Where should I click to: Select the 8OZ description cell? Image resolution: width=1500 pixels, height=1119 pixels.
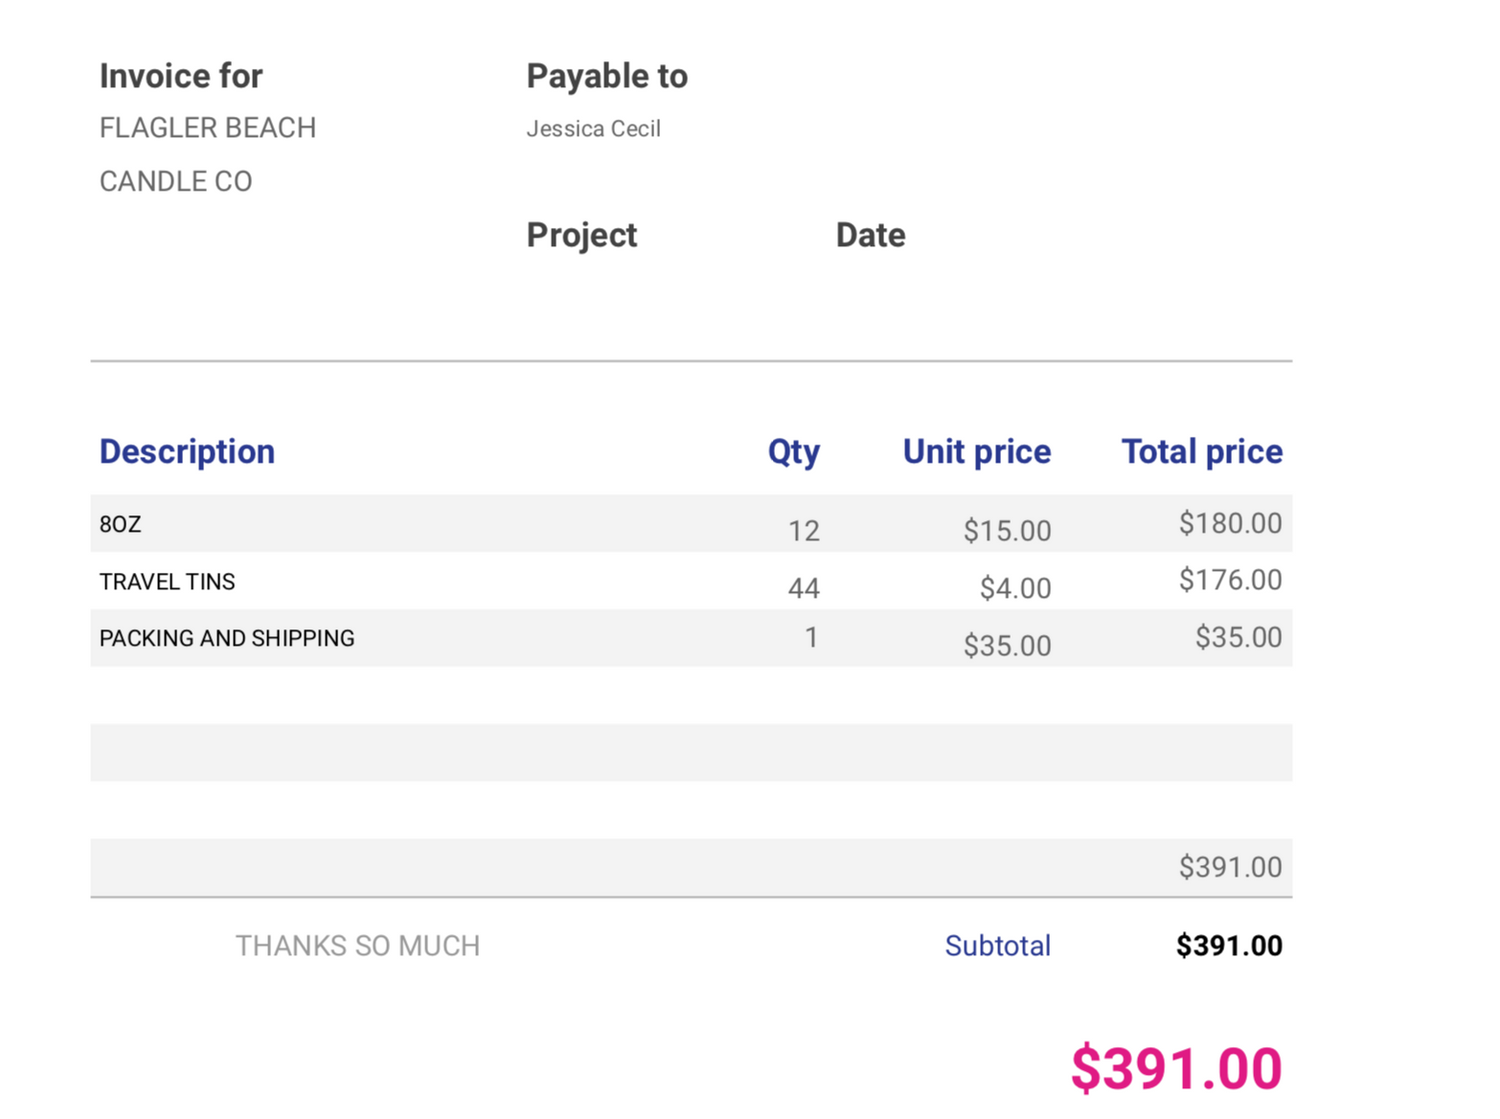point(121,524)
